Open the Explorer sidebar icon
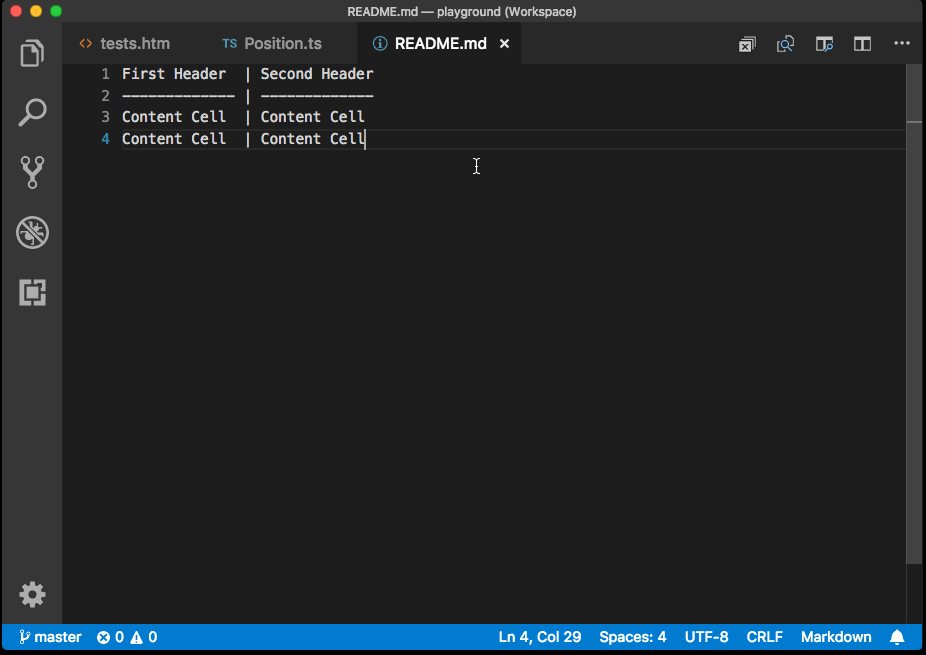The width and height of the screenshot is (926, 655). tap(31, 53)
